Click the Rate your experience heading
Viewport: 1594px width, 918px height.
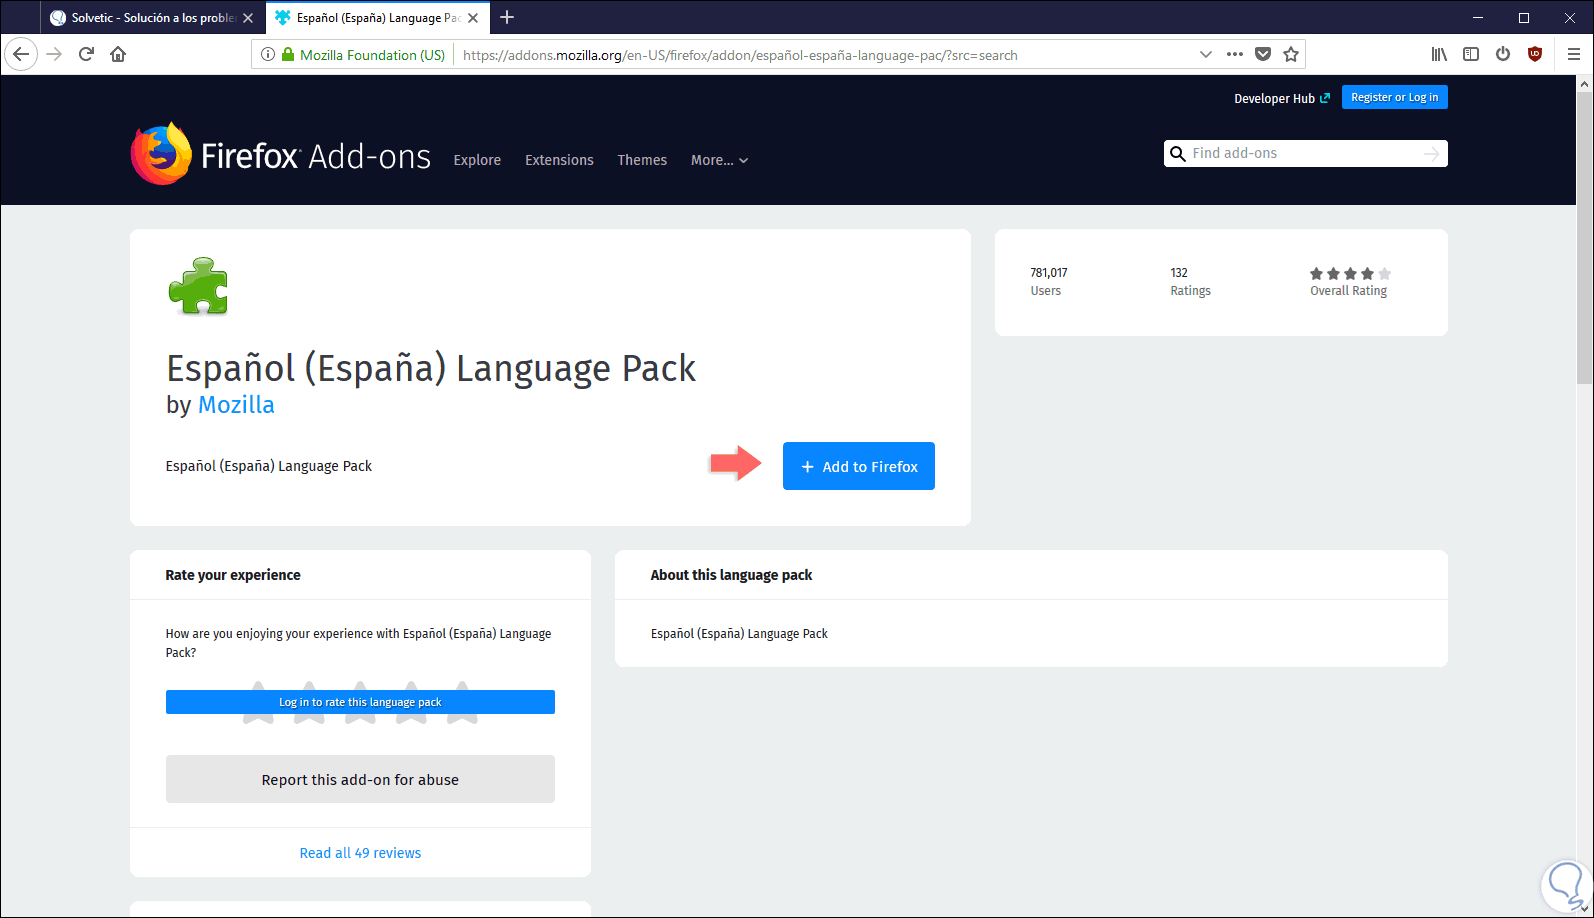(x=233, y=575)
